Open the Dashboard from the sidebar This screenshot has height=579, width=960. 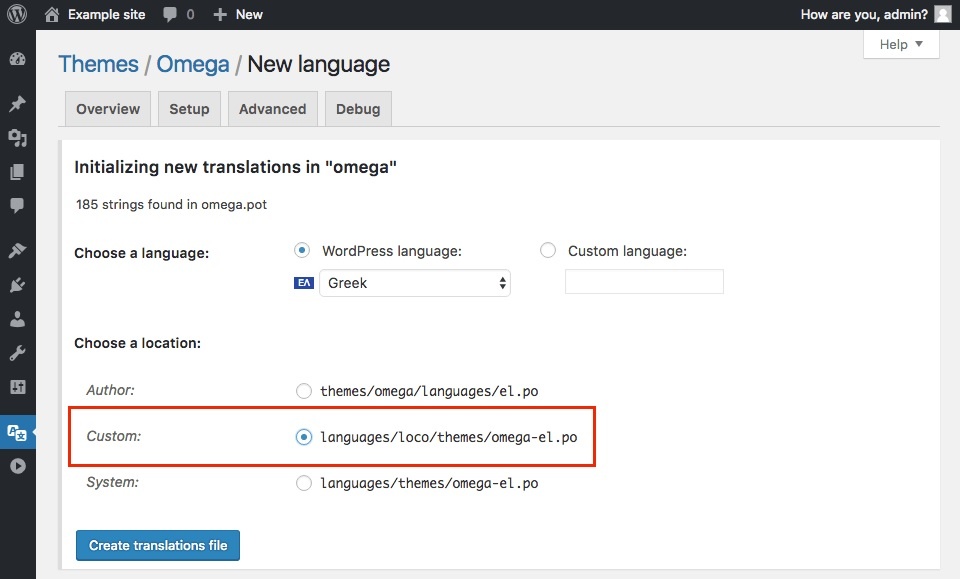point(17,59)
